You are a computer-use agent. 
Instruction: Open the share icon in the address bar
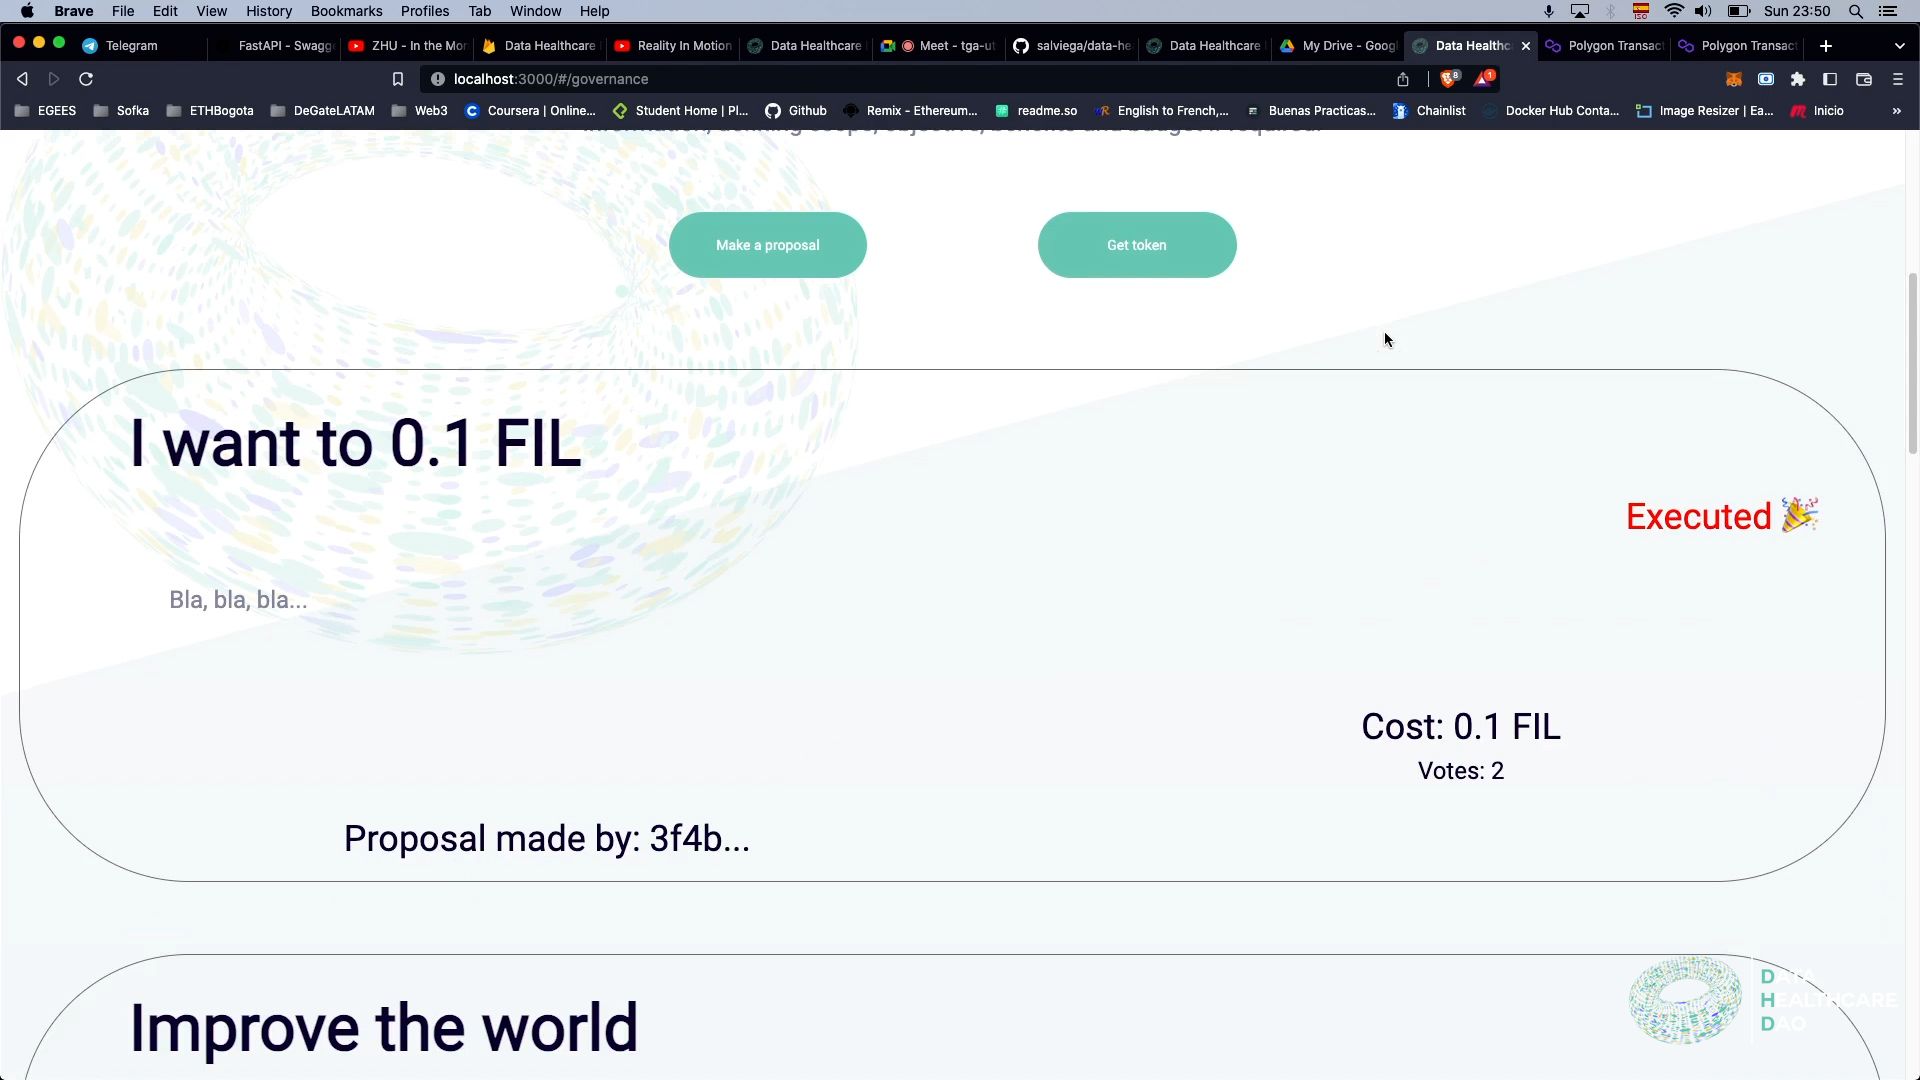tap(1403, 79)
